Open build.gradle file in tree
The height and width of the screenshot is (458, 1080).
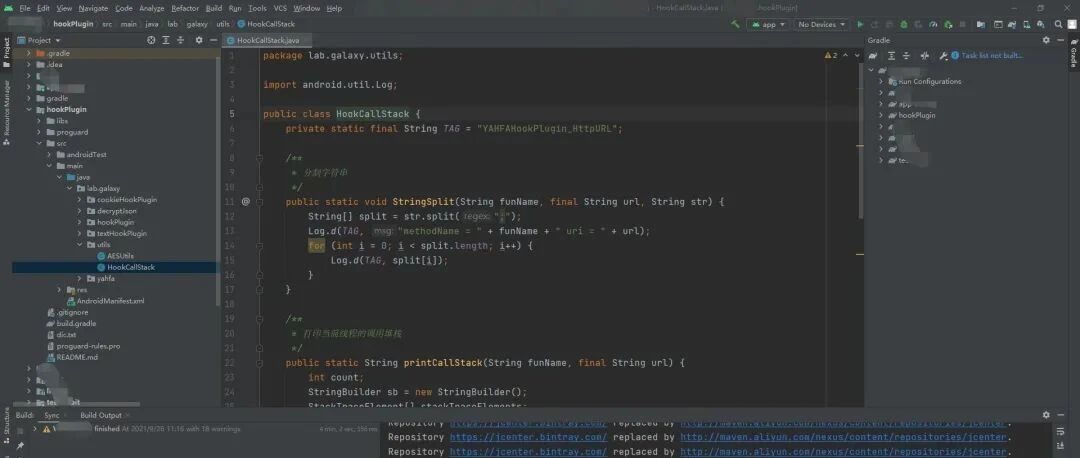pyautogui.click(x=76, y=323)
